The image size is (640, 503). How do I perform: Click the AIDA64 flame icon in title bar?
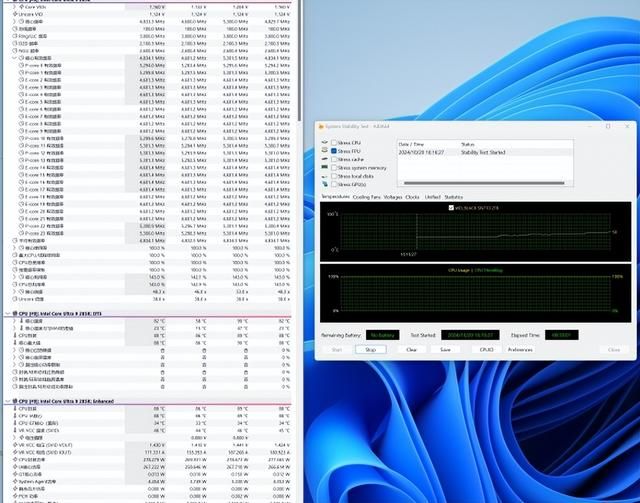[319, 127]
